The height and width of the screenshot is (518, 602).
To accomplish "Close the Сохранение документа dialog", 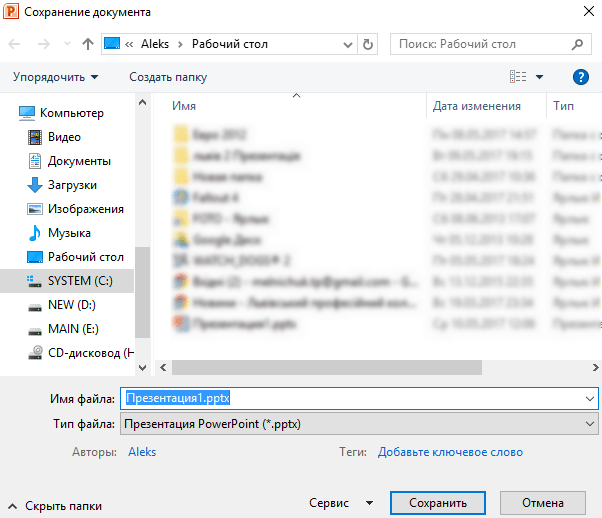I will (589, 11).
